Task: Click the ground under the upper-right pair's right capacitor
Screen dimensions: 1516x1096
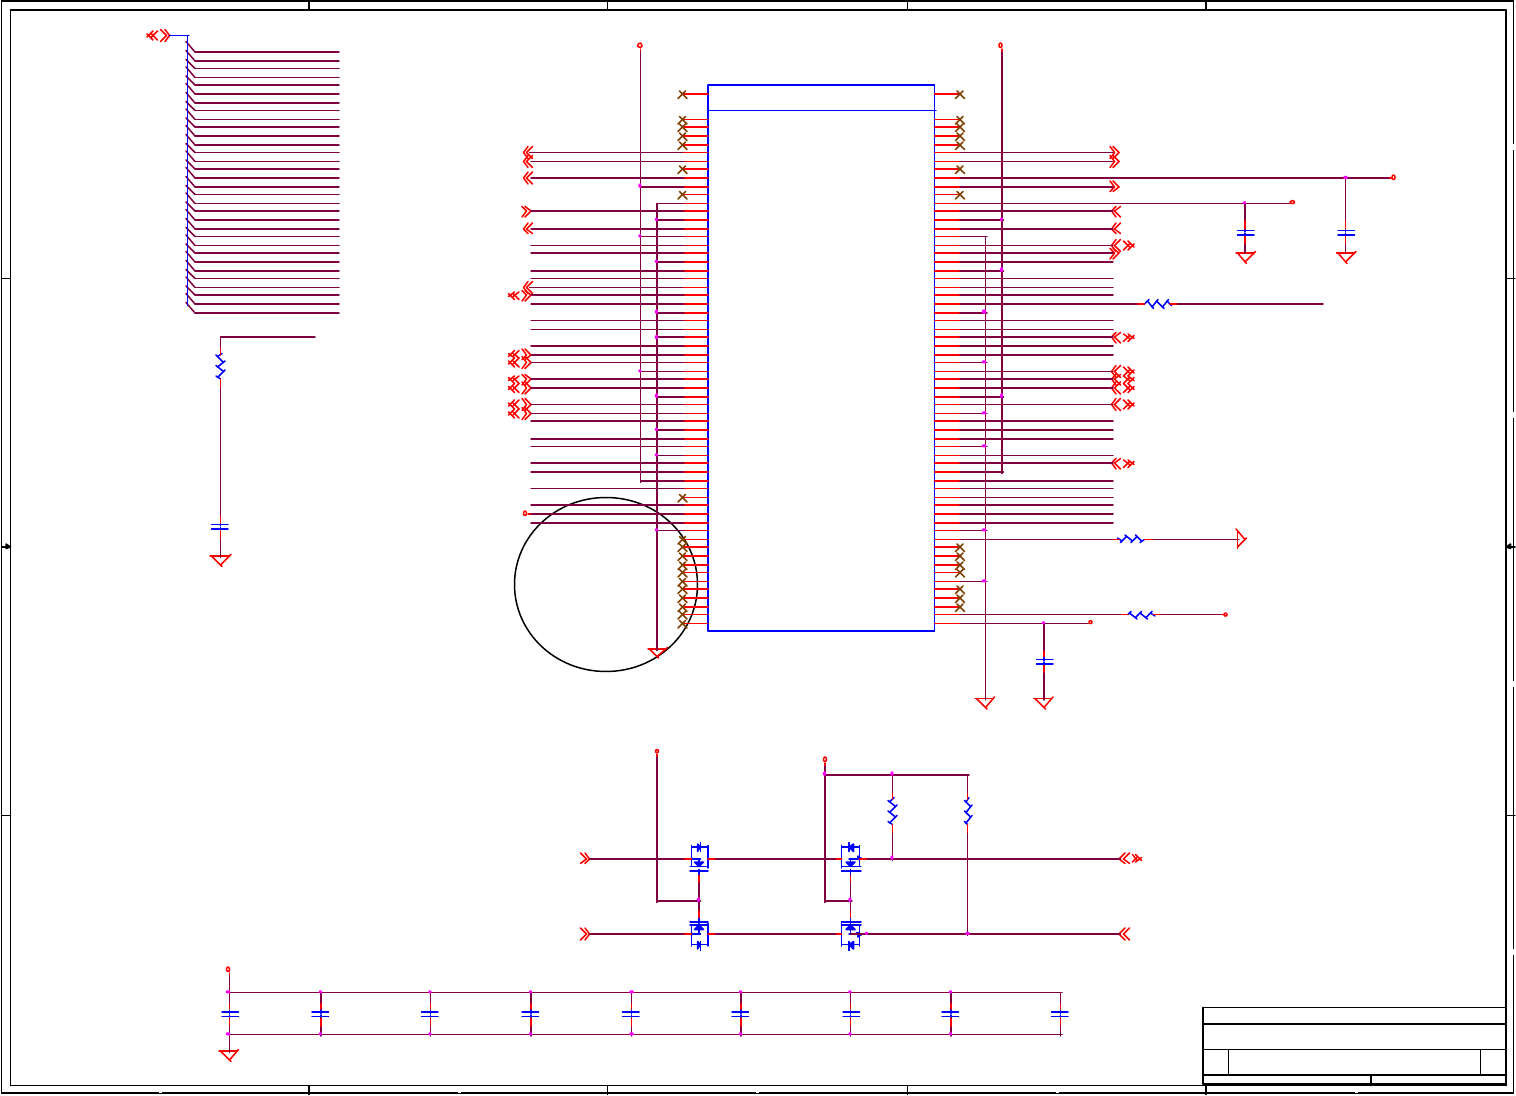Action: 1346,257
